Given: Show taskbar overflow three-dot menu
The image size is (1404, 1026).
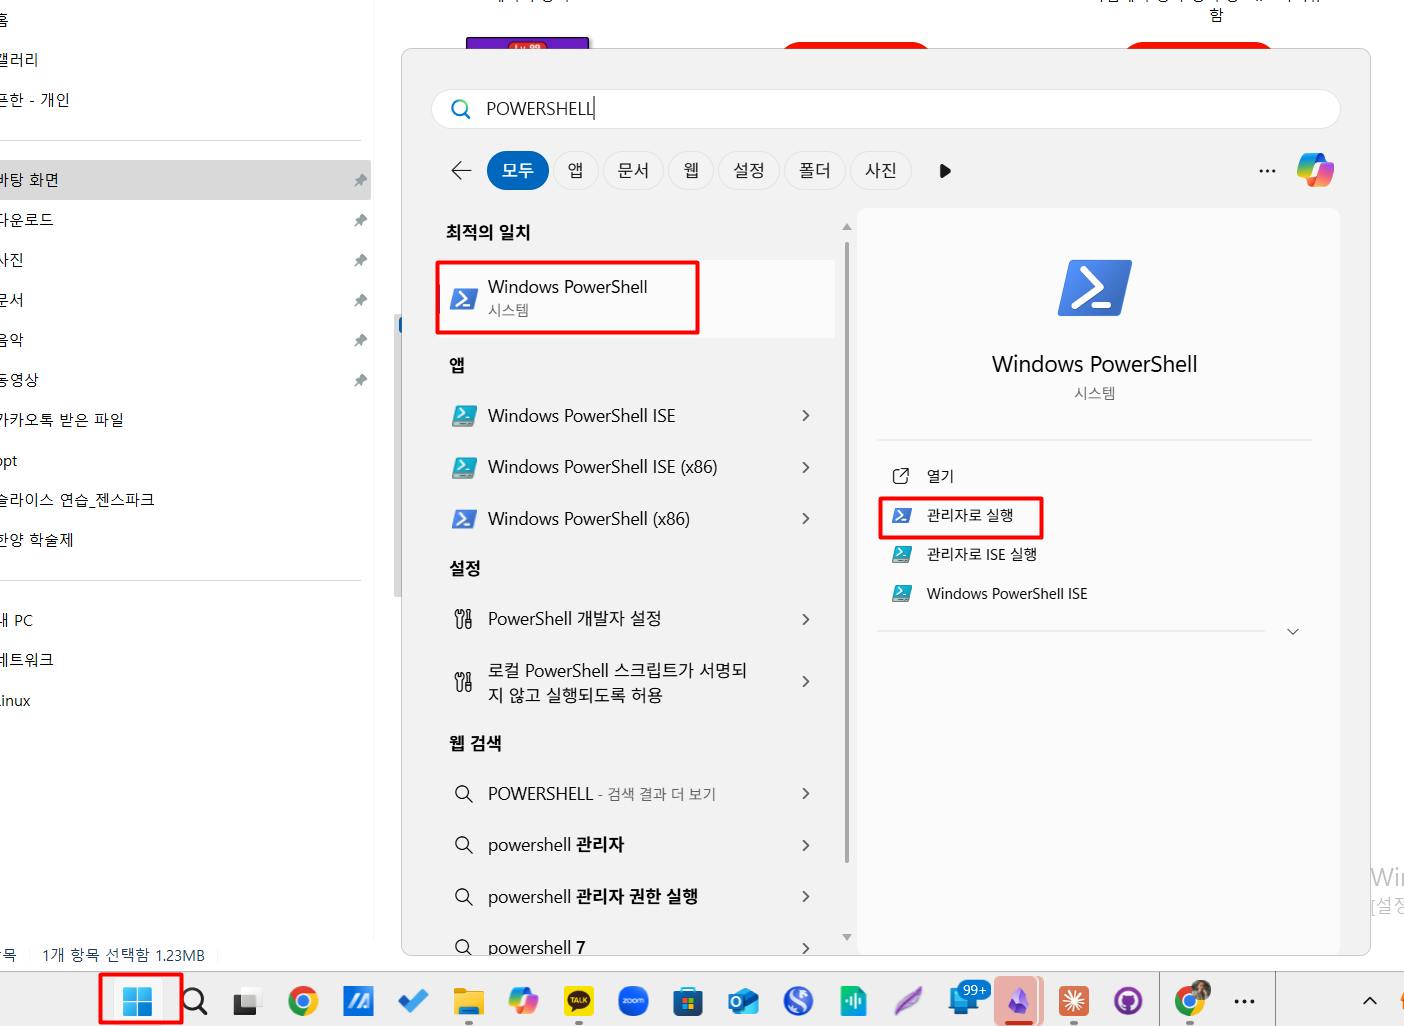Looking at the screenshot, I should click(1244, 1001).
